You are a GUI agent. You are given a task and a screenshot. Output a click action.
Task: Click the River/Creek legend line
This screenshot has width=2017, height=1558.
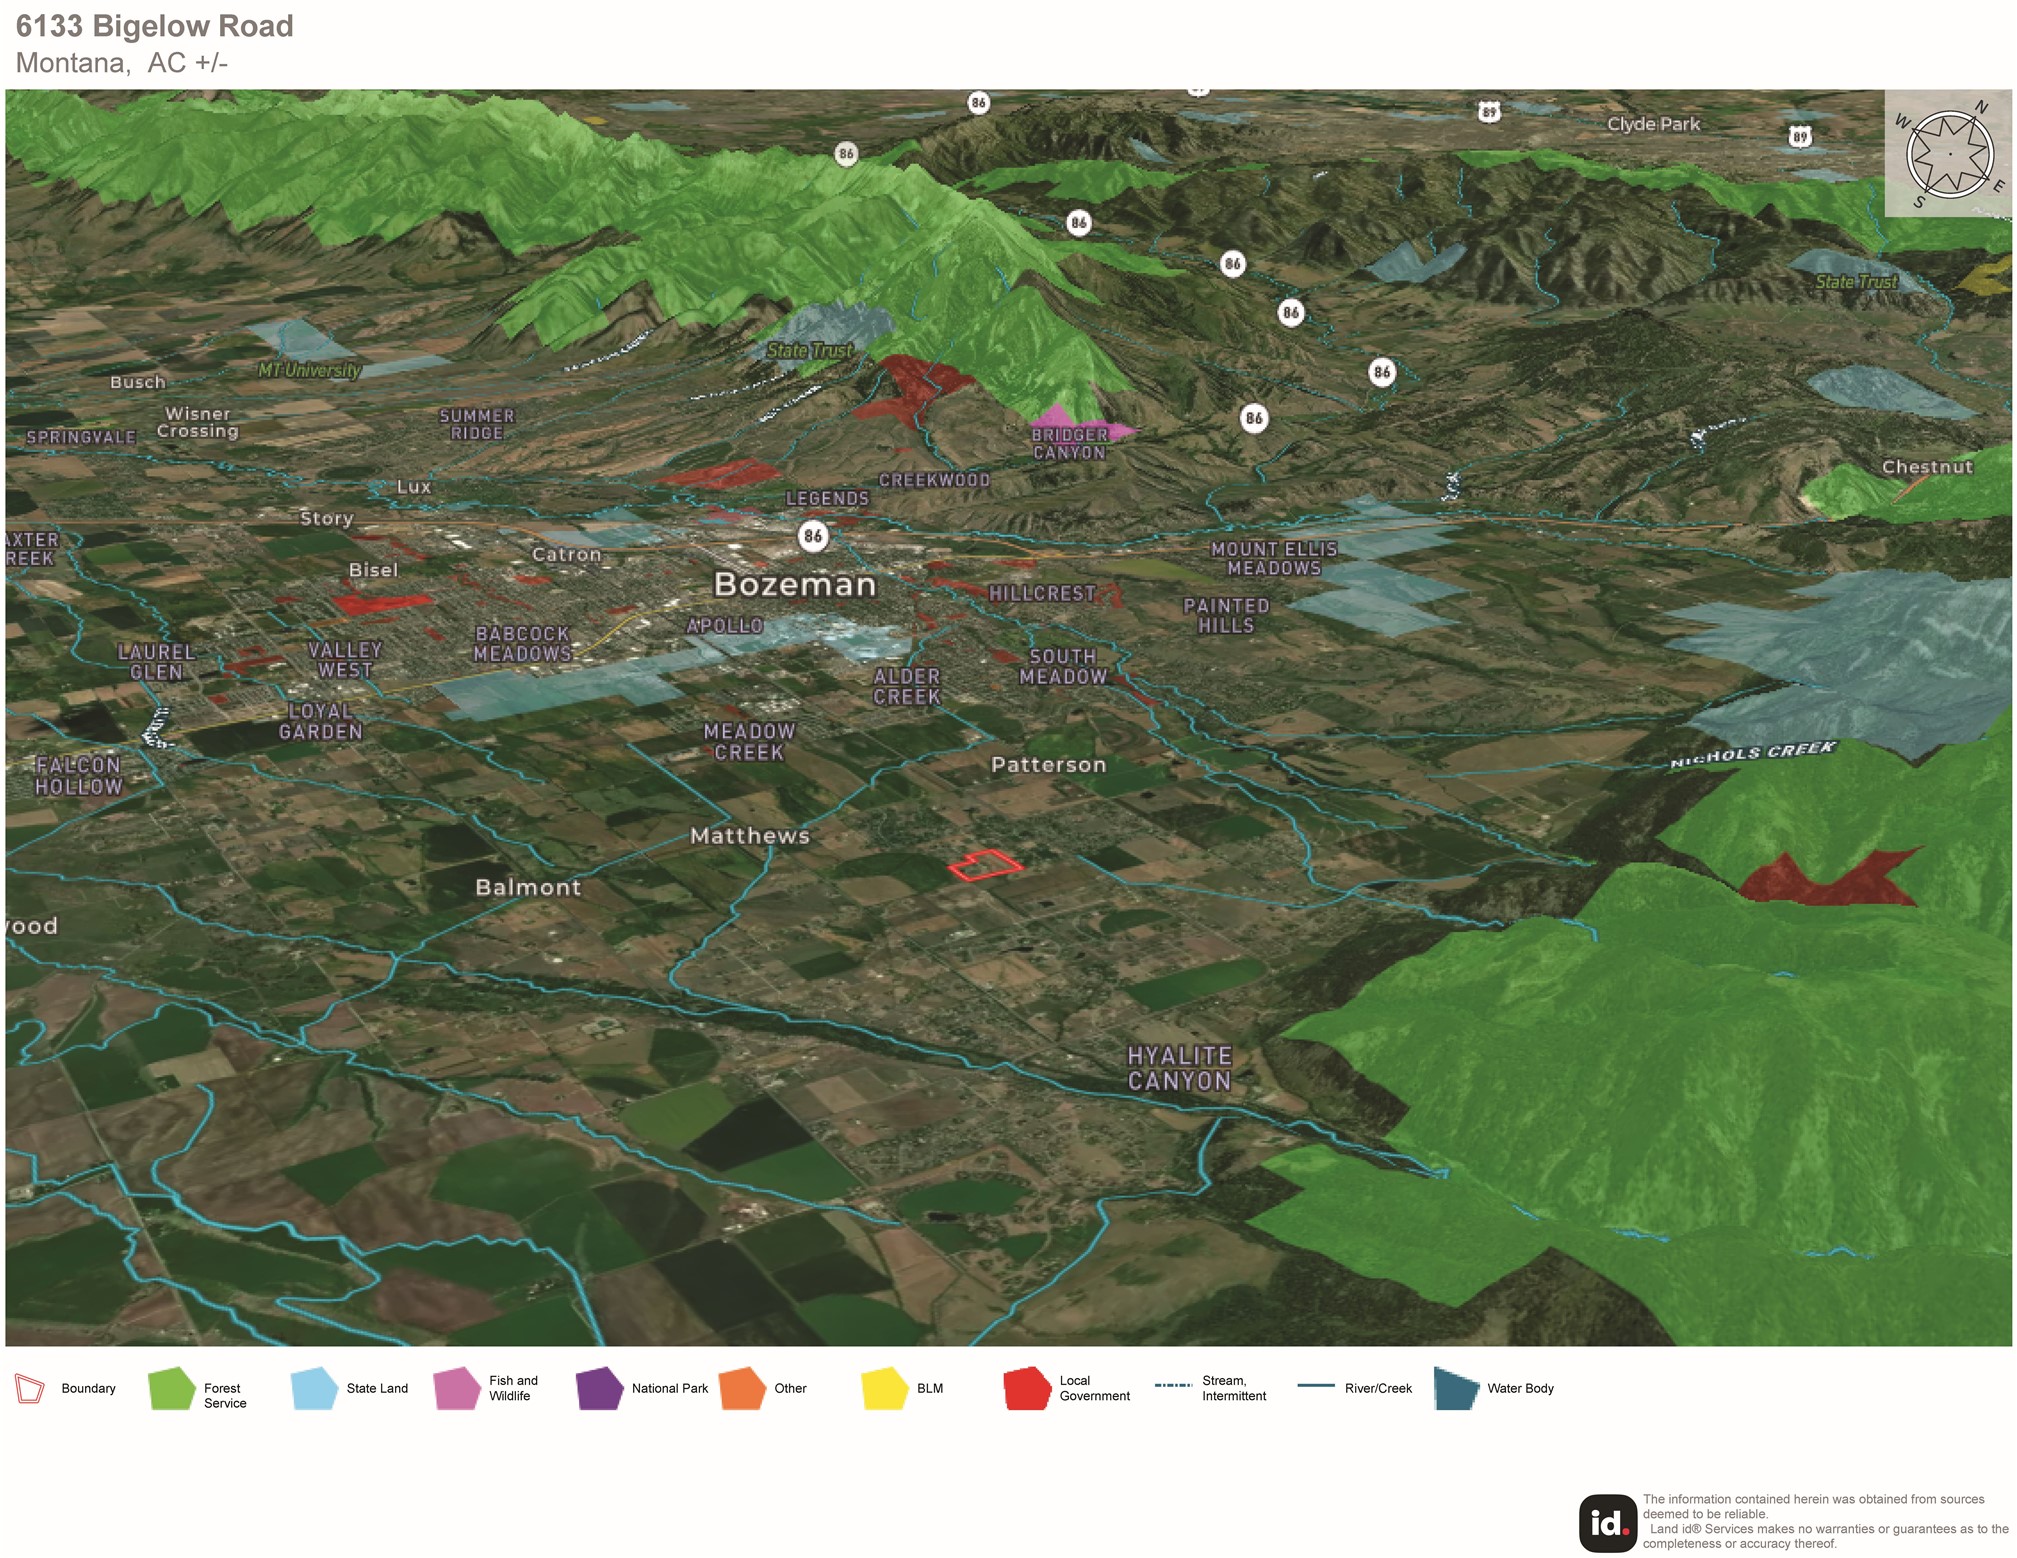(x=1315, y=1386)
